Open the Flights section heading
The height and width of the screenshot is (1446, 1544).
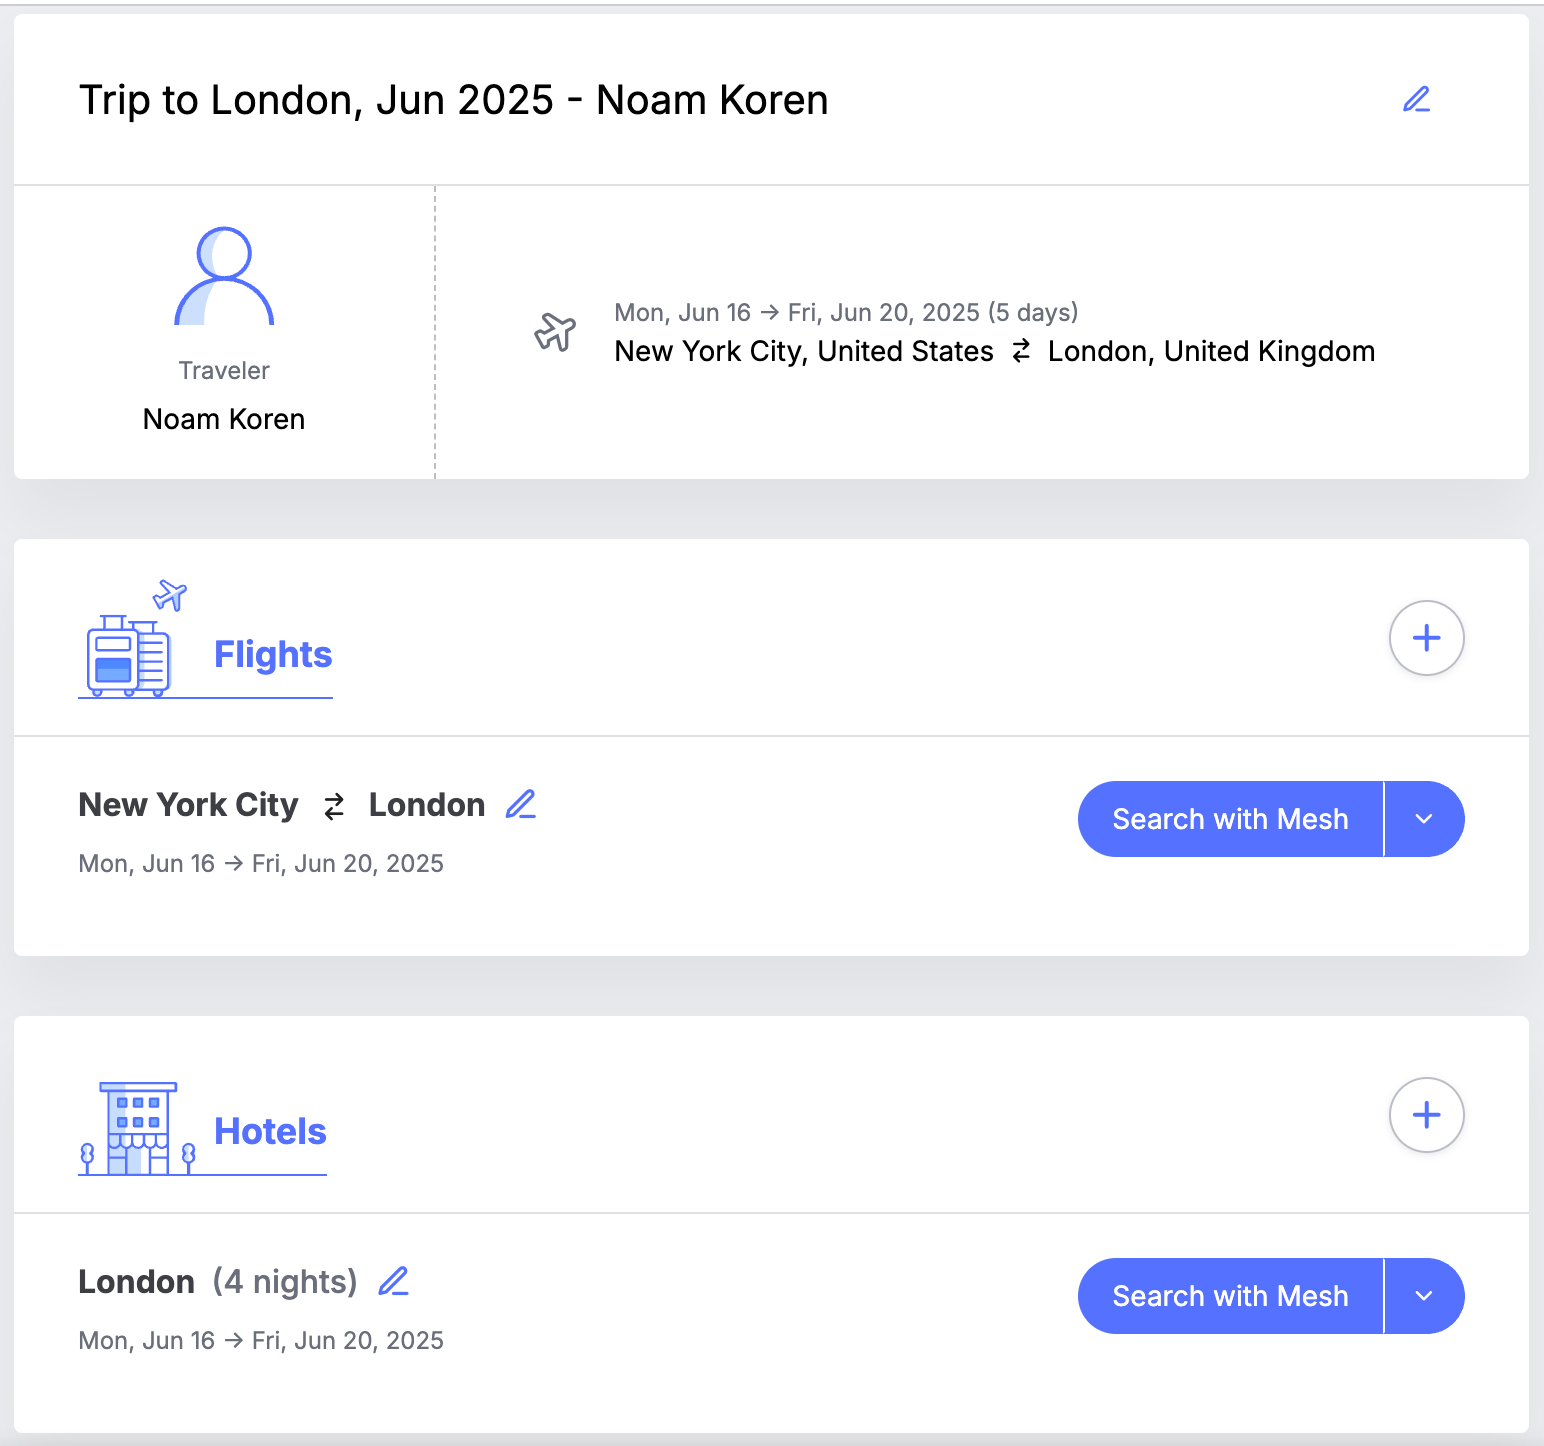(273, 654)
